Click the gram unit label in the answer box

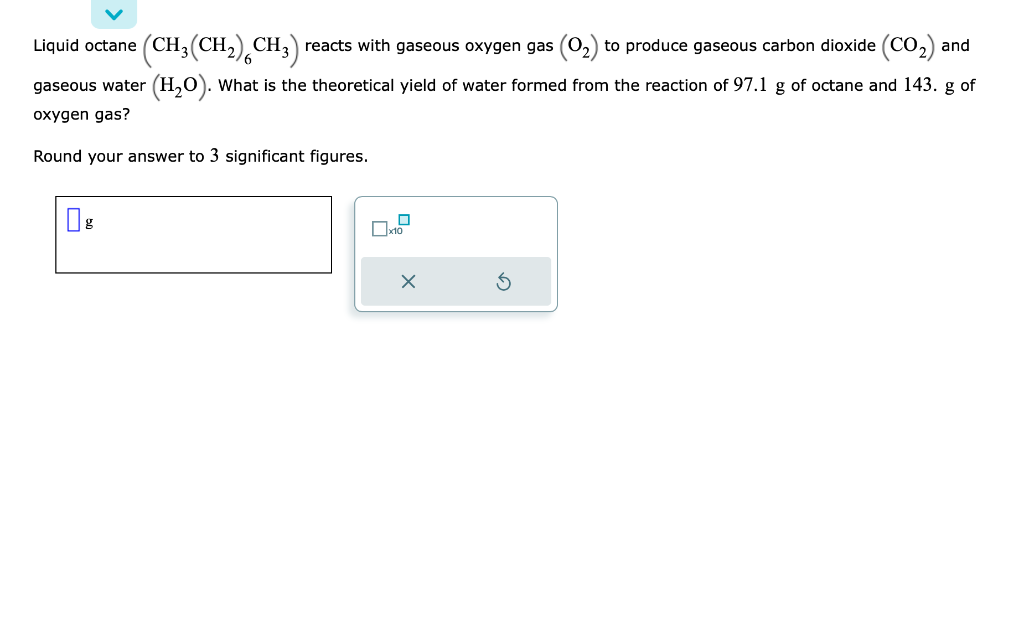[x=89, y=222]
